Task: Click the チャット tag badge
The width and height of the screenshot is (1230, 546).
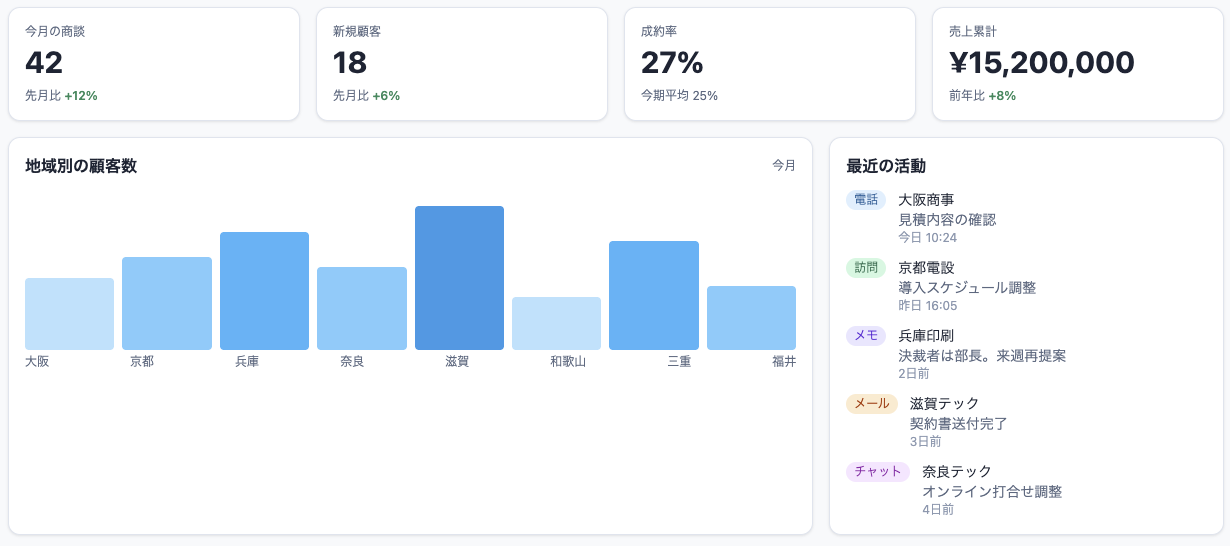Action: pyautogui.click(x=878, y=472)
